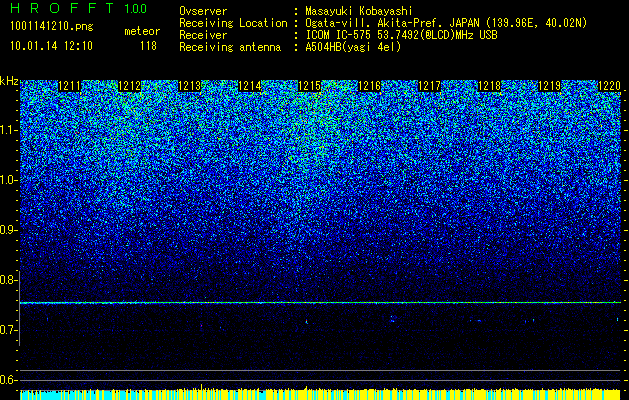This screenshot has height=400, width=629.
Task: Click the 1215 time marker
Action: 310,86
